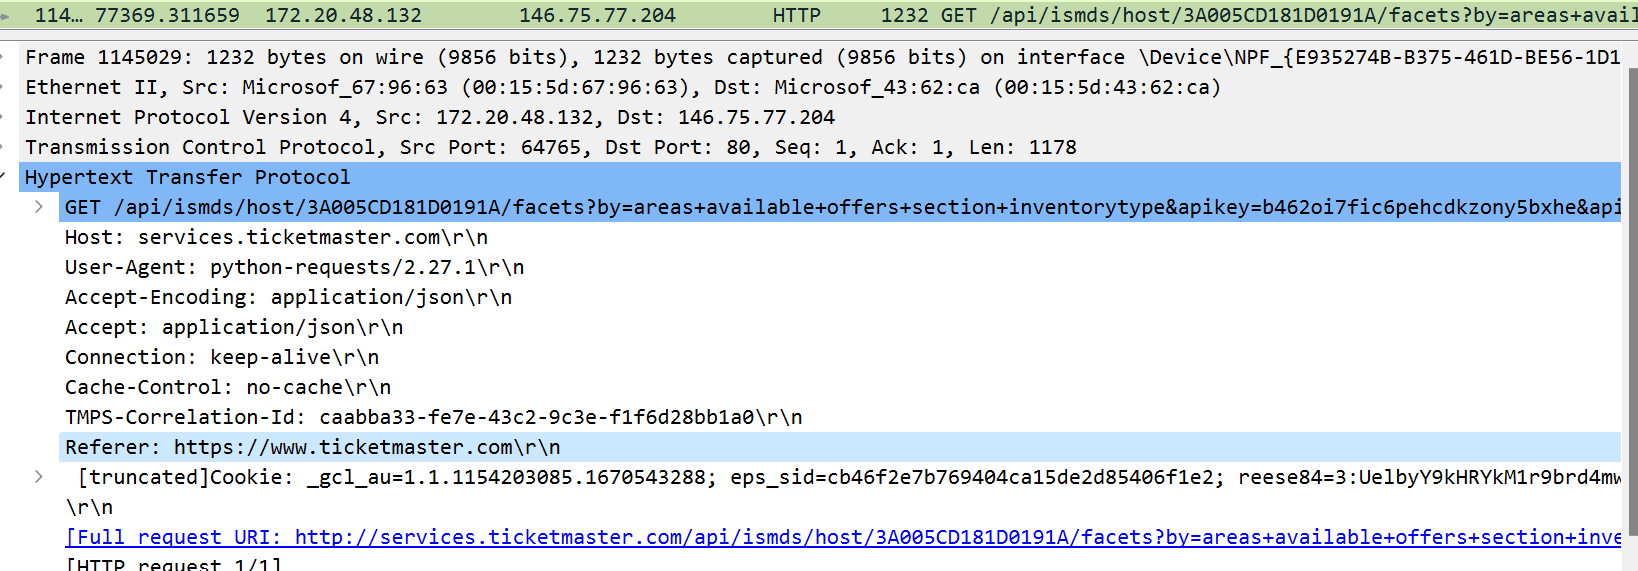This screenshot has height=571, width=1638.
Task: Select the Frame 1145029 summary line
Action: 822,57
